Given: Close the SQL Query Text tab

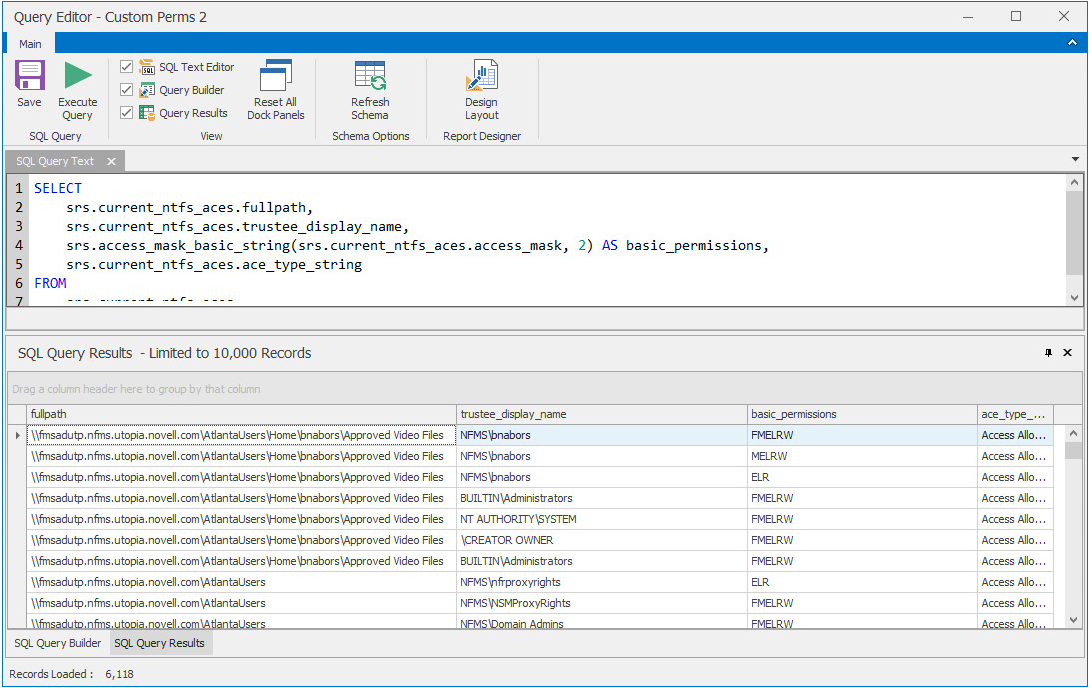Looking at the screenshot, I should point(111,161).
